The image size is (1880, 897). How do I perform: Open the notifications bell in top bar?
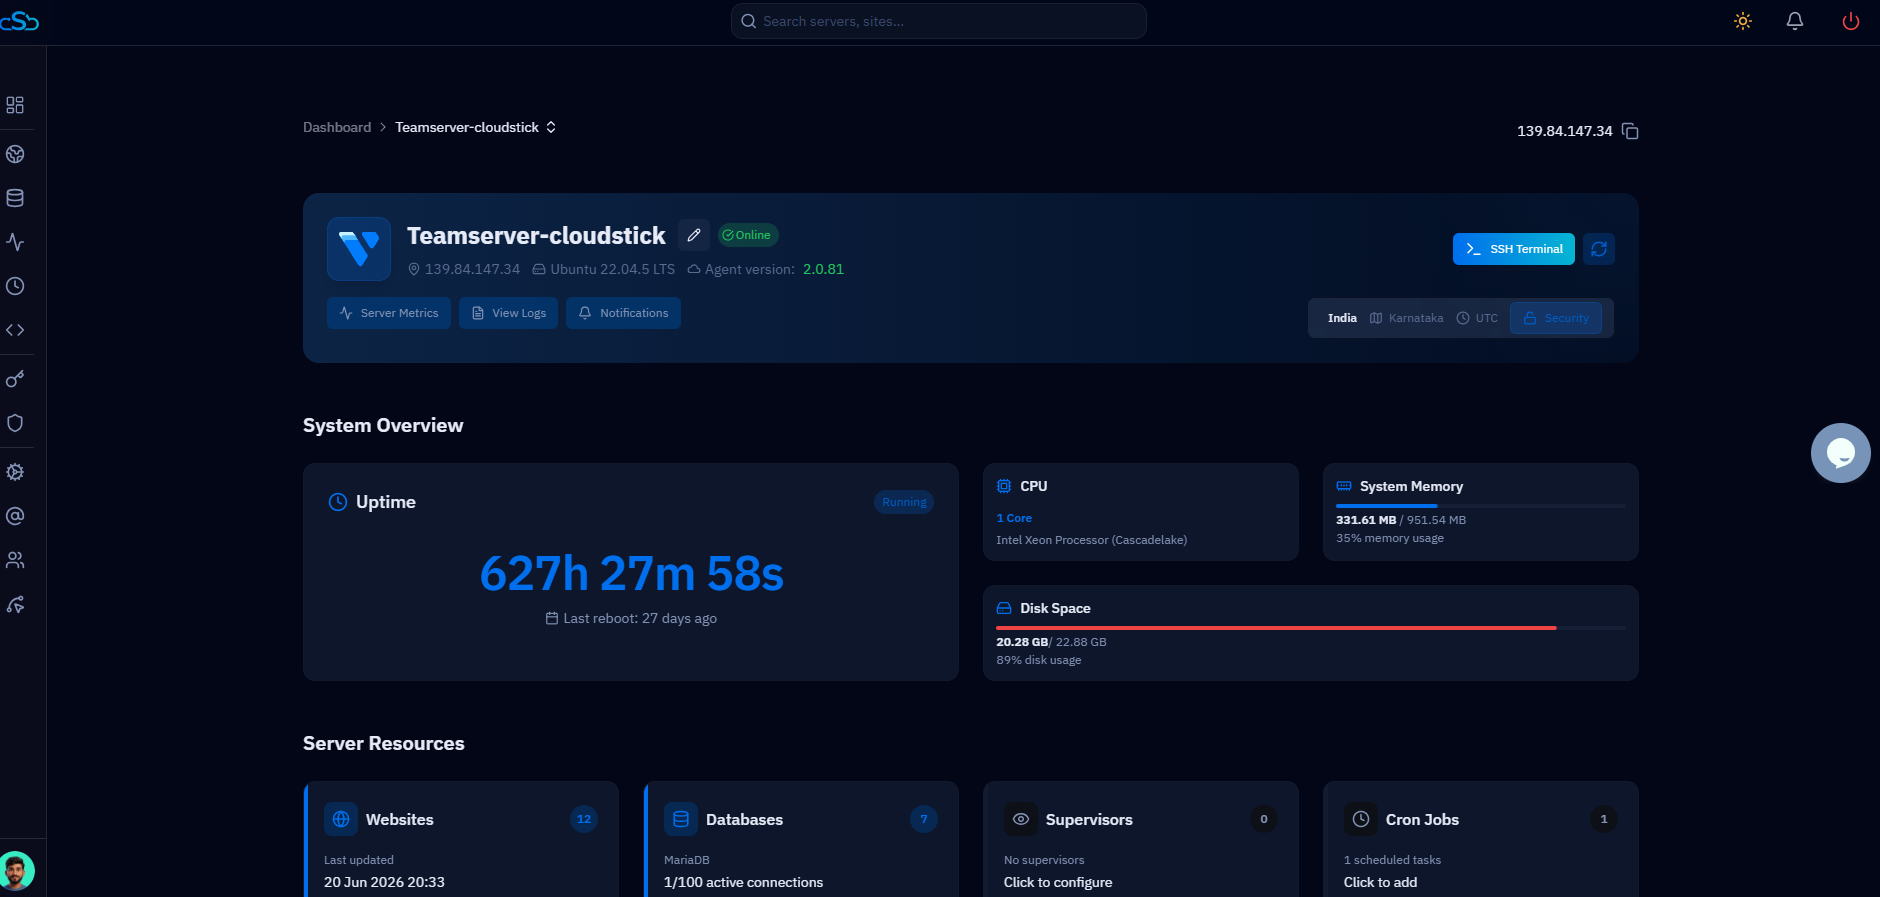point(1795,21)
